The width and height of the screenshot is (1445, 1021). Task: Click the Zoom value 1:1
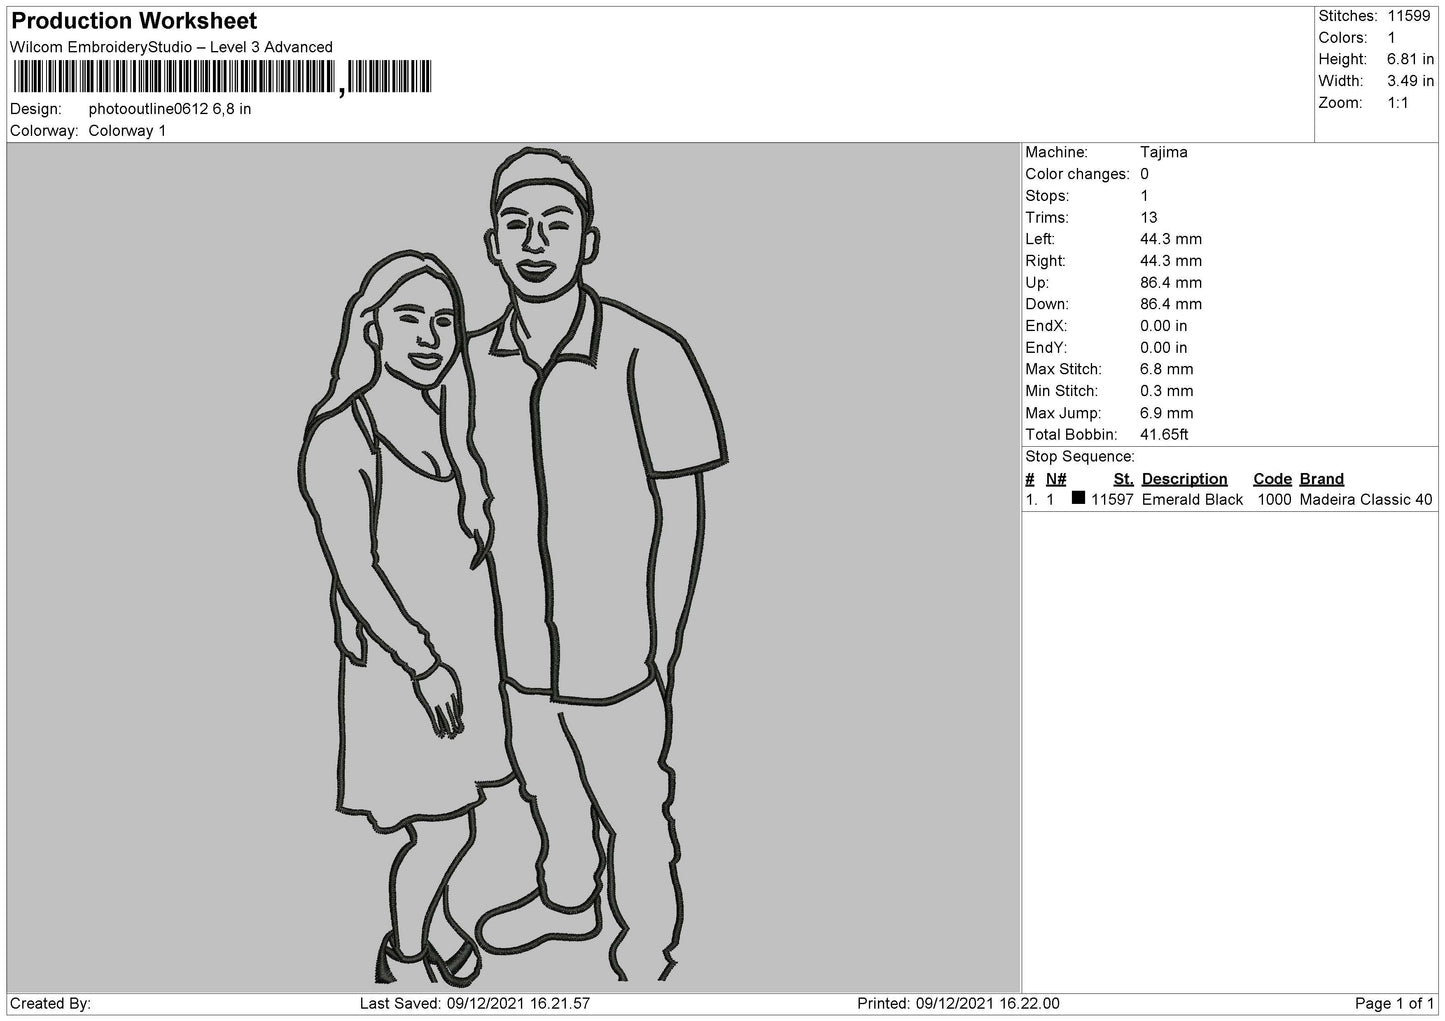tap(1398, 103)
